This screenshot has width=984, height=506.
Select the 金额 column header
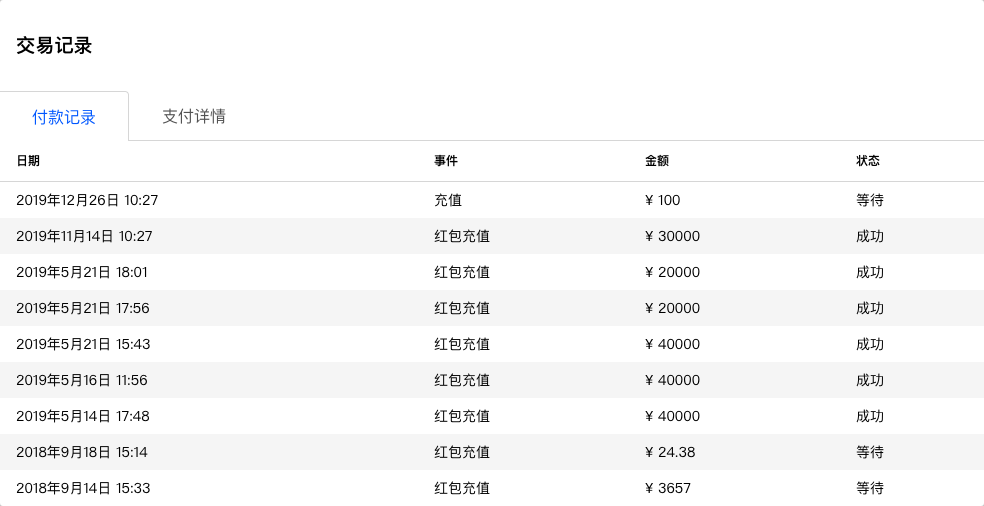(x=657, y=161)
